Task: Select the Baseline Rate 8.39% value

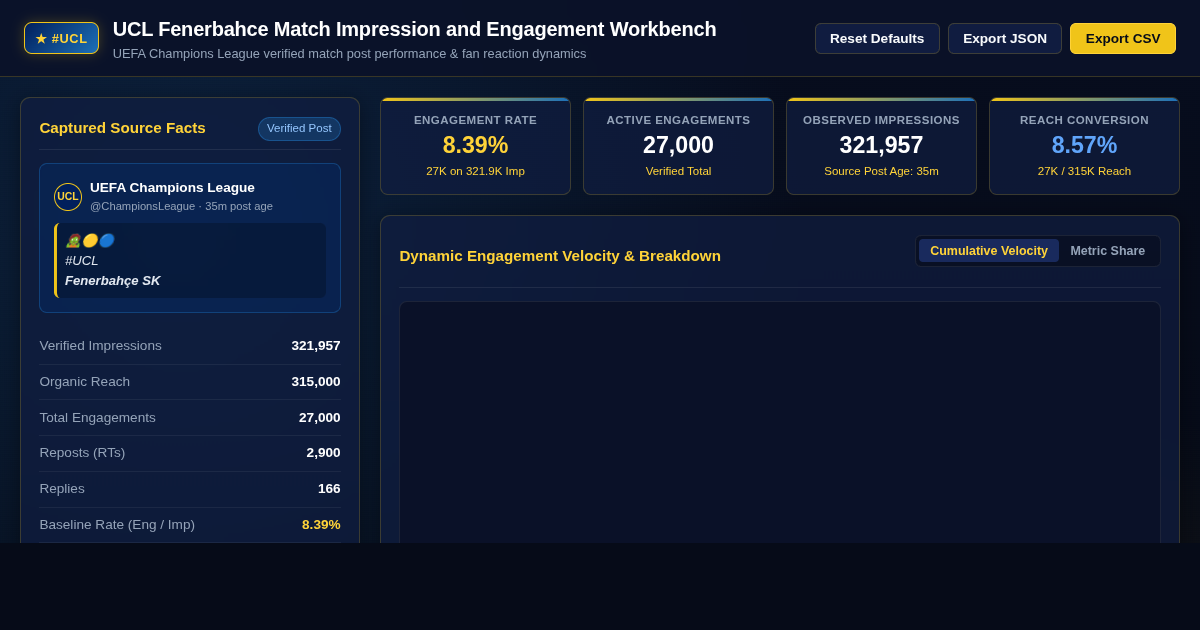Action: point(321,524)
